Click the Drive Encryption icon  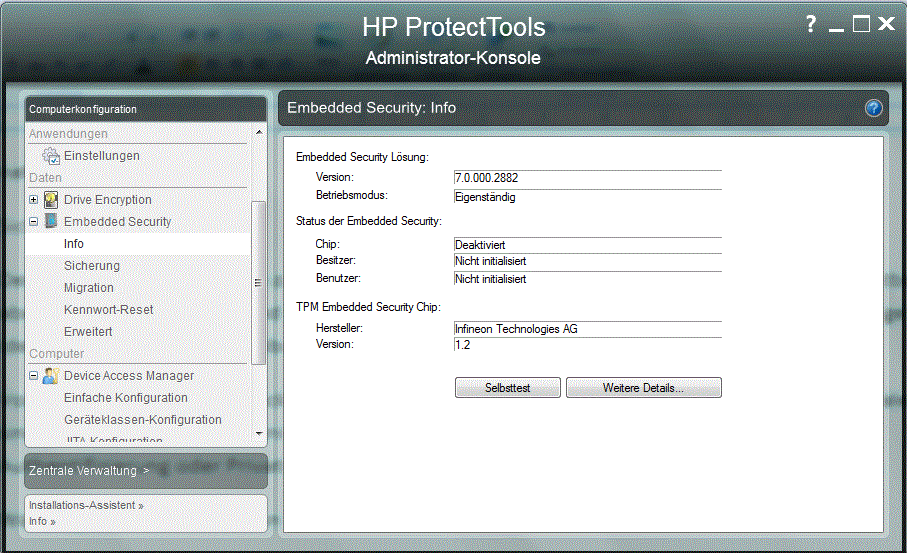point(51,200)
